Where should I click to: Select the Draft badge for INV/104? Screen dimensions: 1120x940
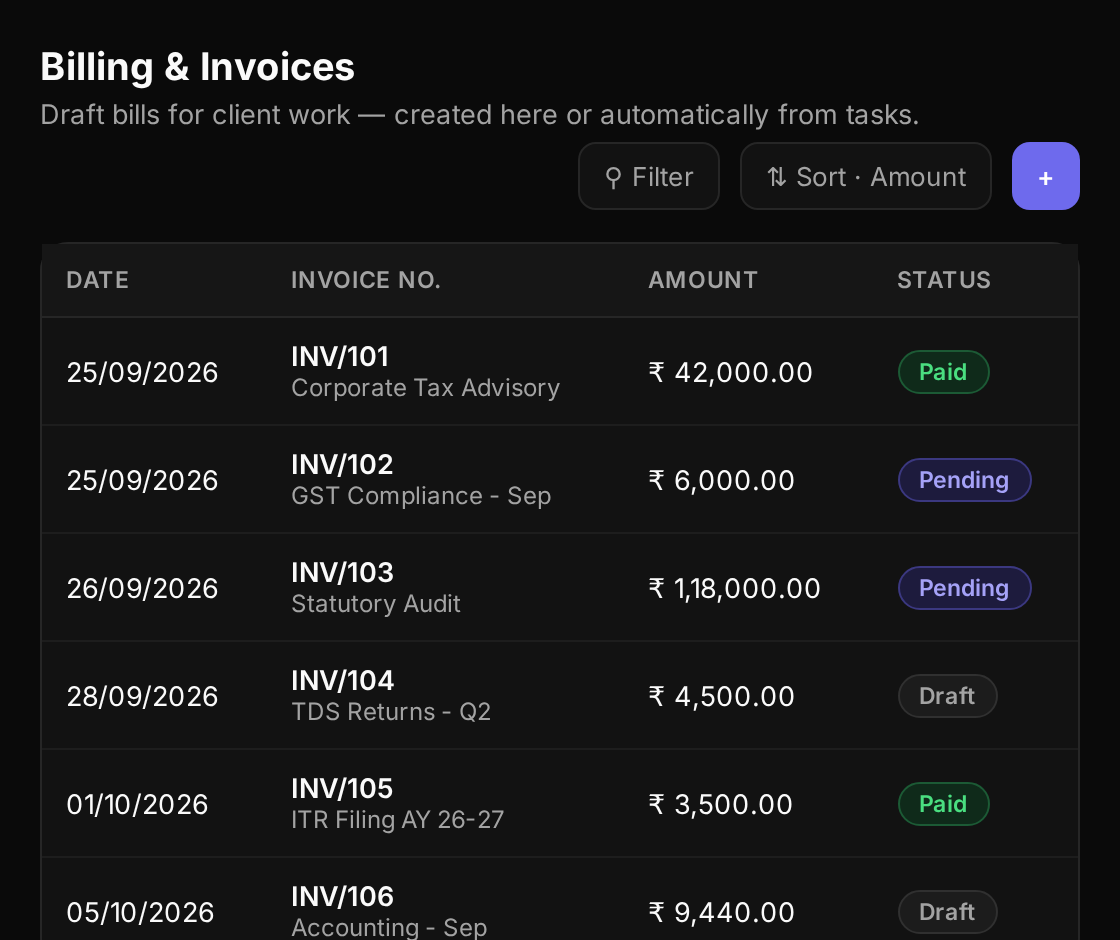(x=947, y=696)
